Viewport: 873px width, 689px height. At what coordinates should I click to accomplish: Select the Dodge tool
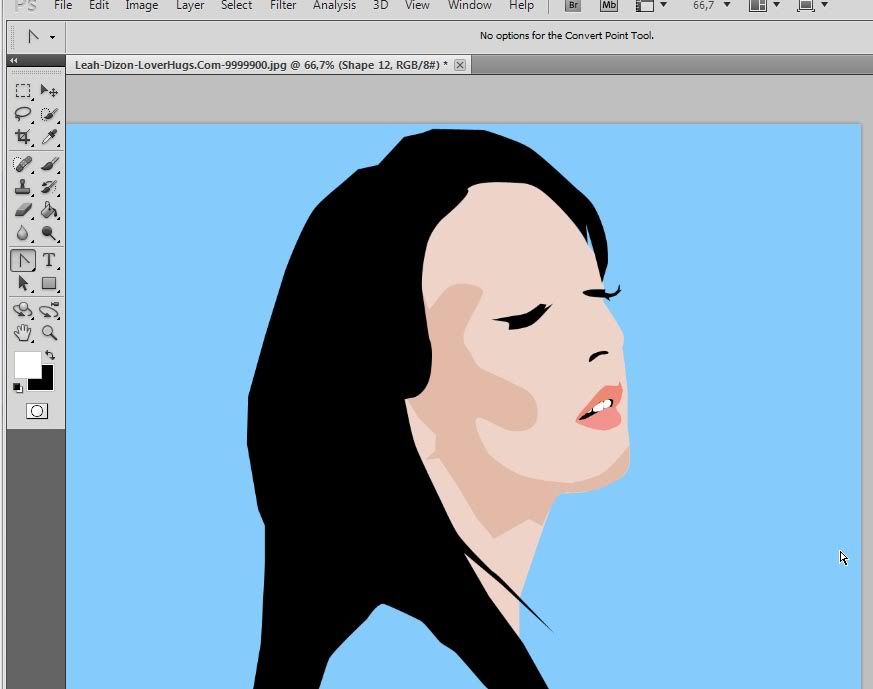49,233
